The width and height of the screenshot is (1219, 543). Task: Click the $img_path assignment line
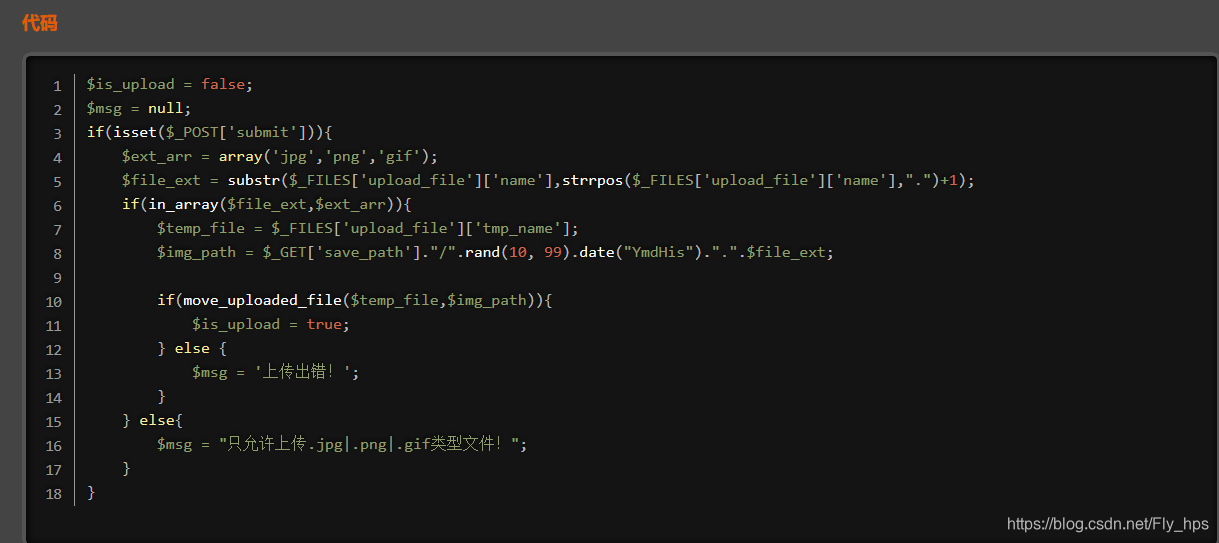coord(495,253)
